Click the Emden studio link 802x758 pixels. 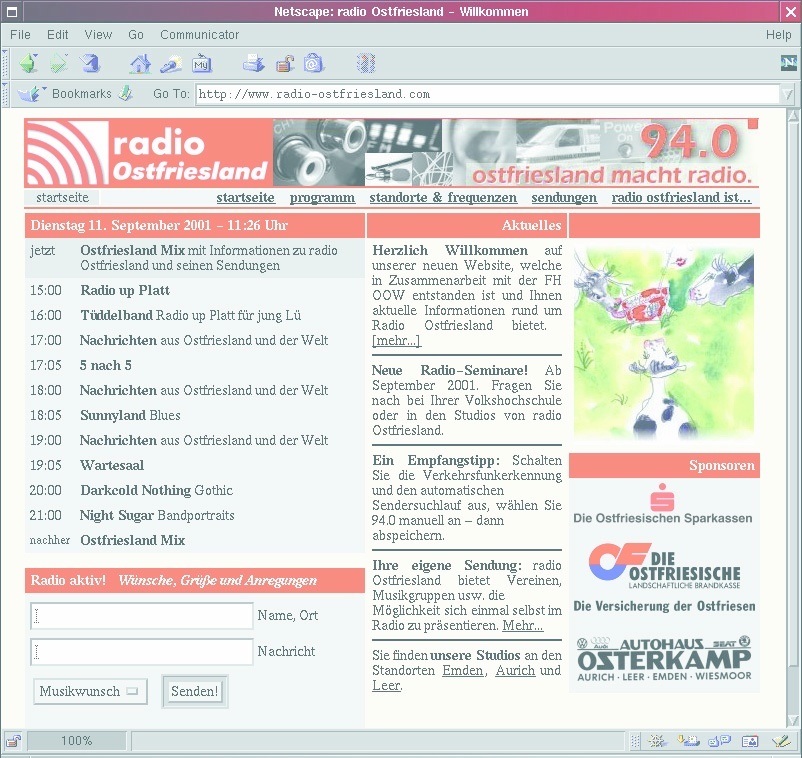coord(462,670)
